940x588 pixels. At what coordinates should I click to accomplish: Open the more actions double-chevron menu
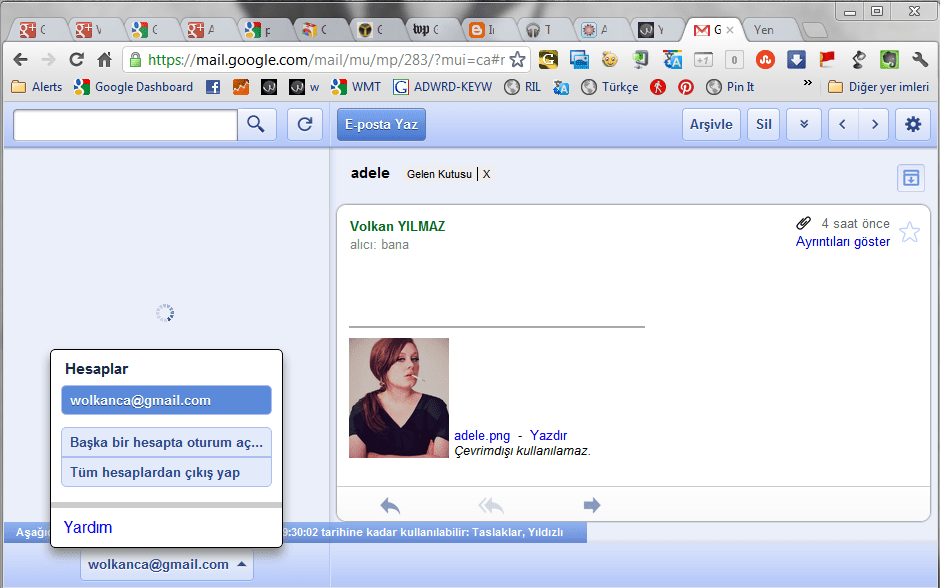point(803,124)
